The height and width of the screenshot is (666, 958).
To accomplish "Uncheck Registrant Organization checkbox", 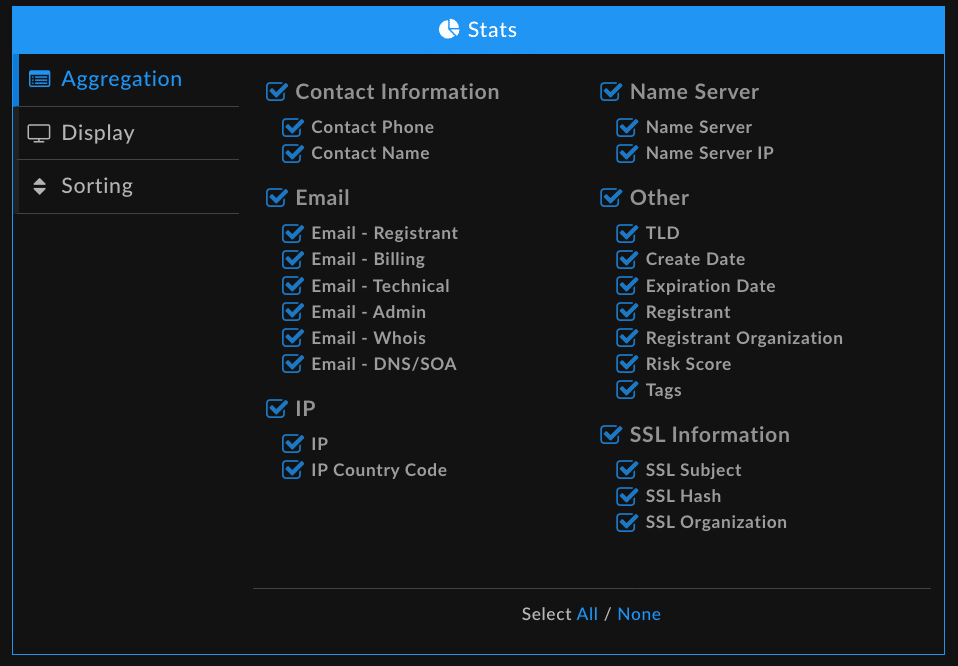I will pos(627,338).
